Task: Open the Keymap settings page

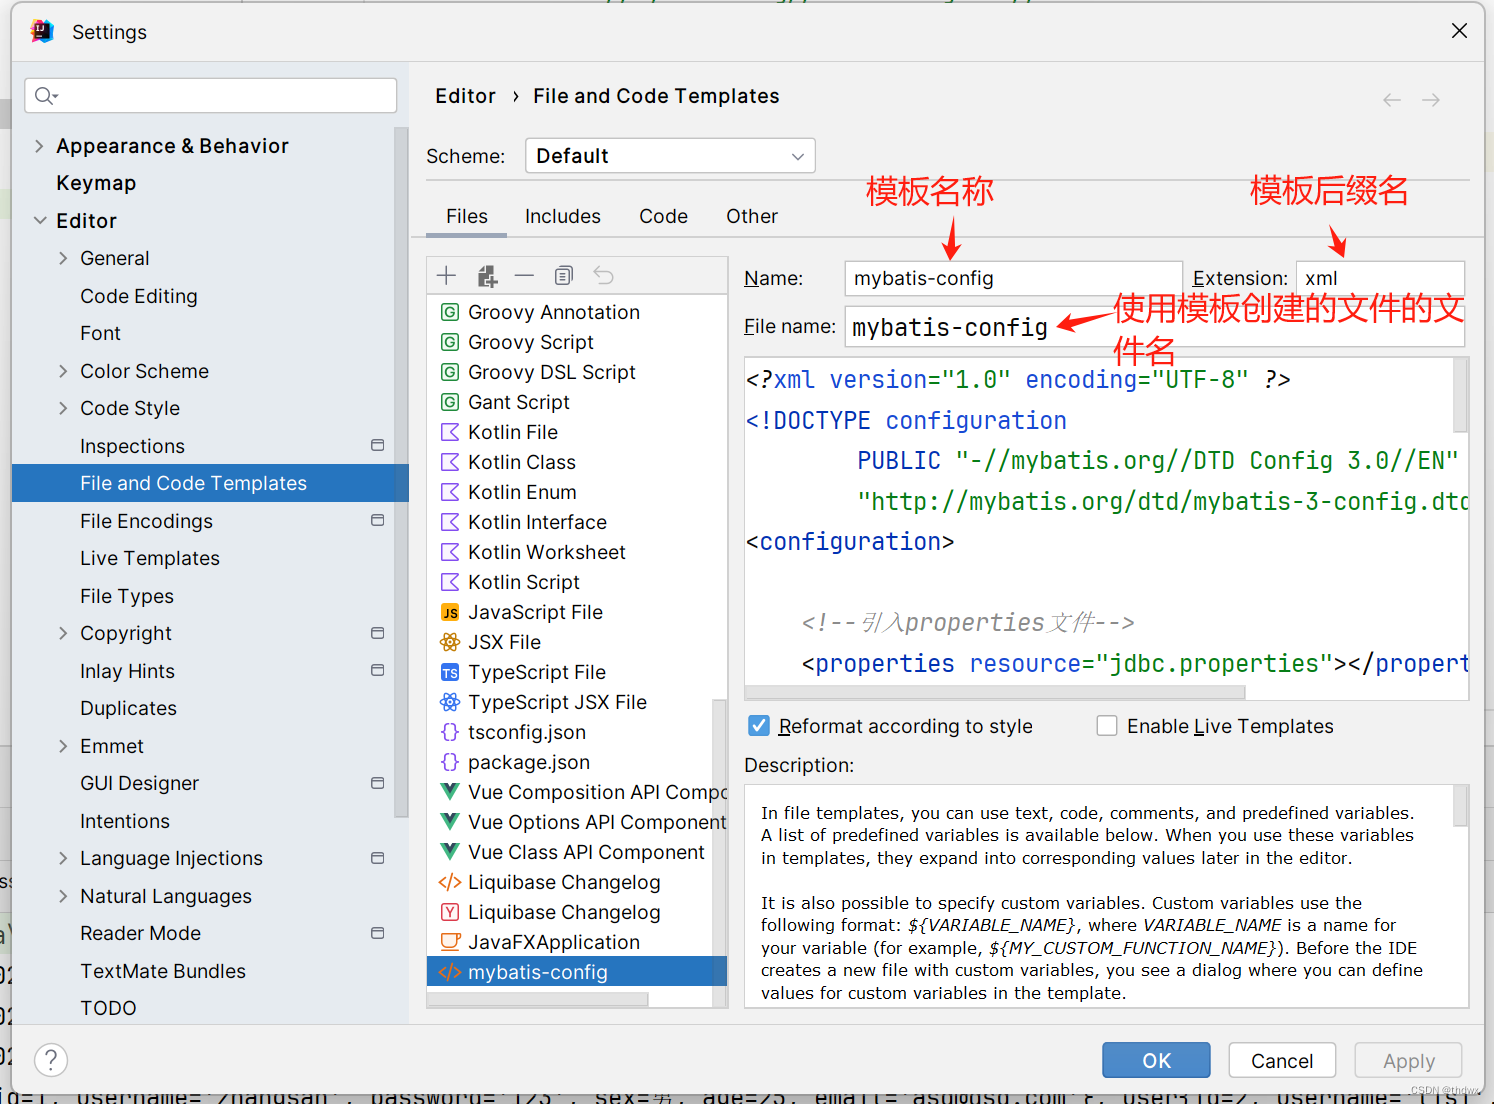Action: pos(96,183)
